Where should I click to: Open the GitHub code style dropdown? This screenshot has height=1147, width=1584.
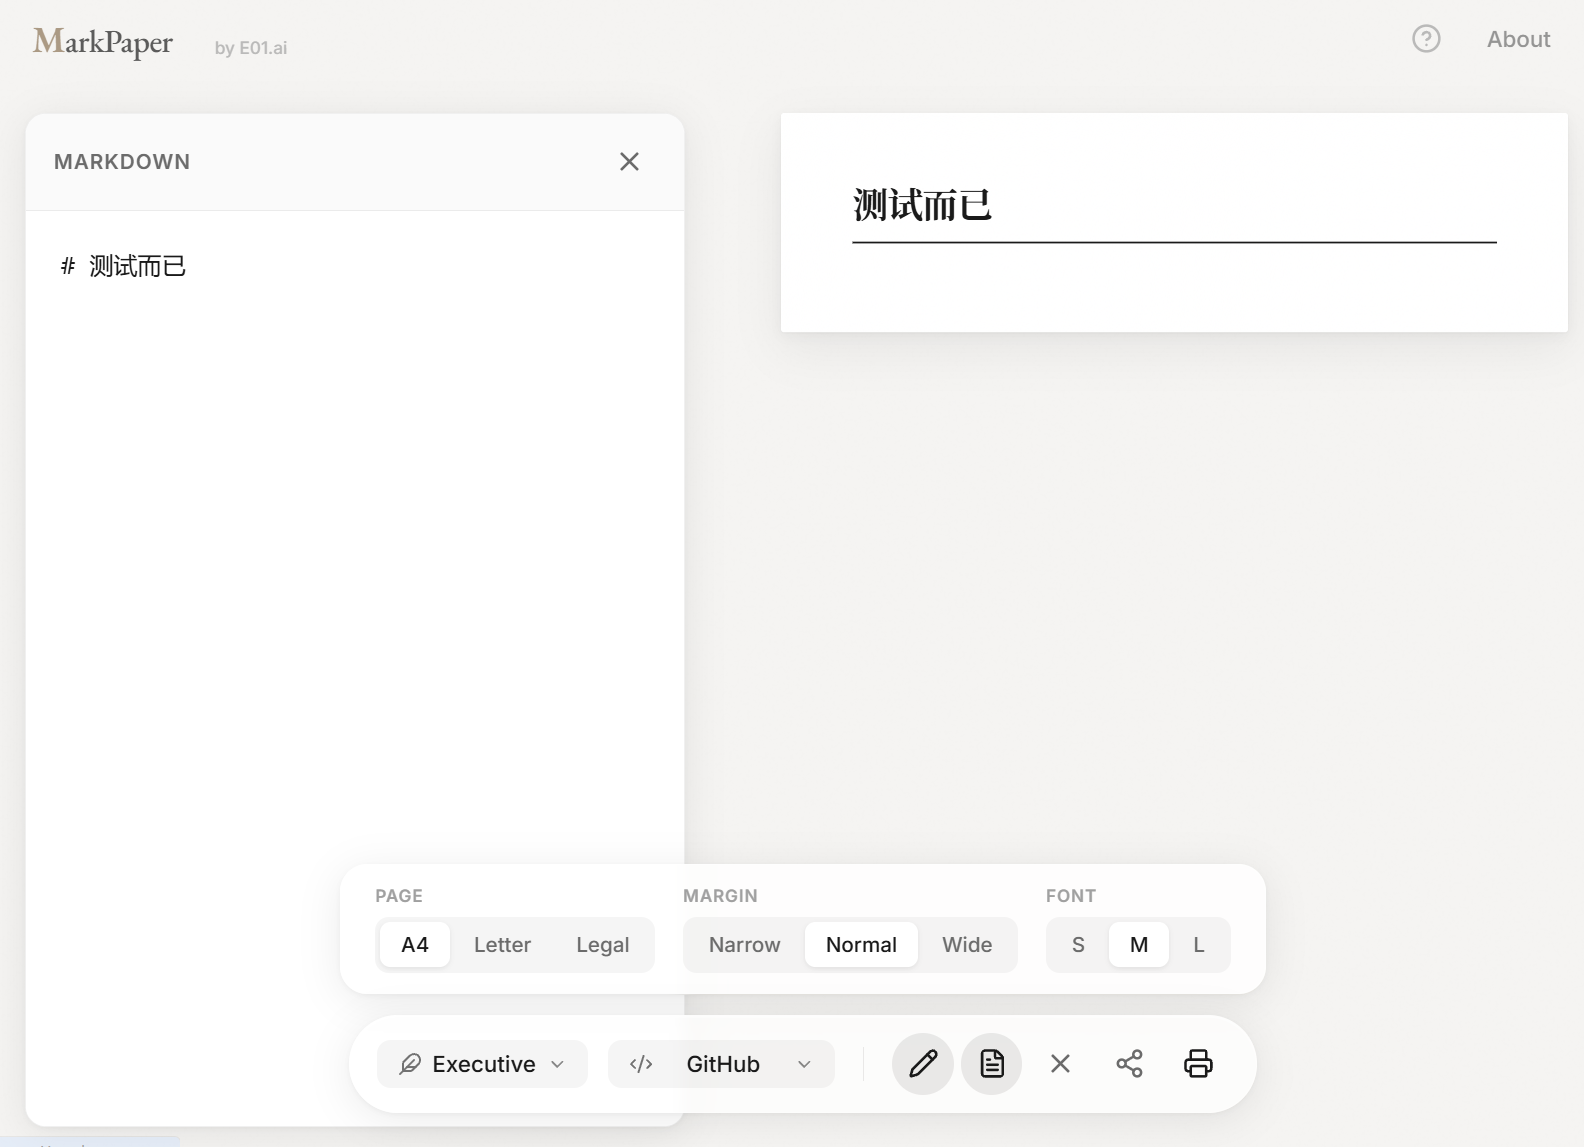tap(721, 1064)
